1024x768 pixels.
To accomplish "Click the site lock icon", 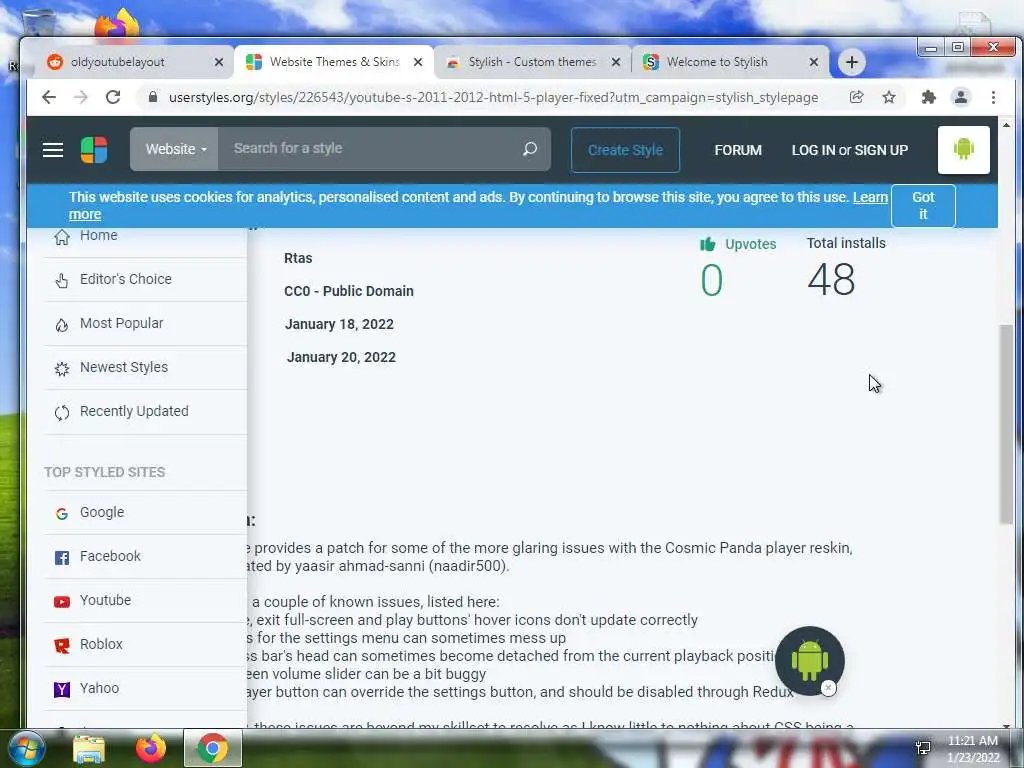I will click(153, 97).
